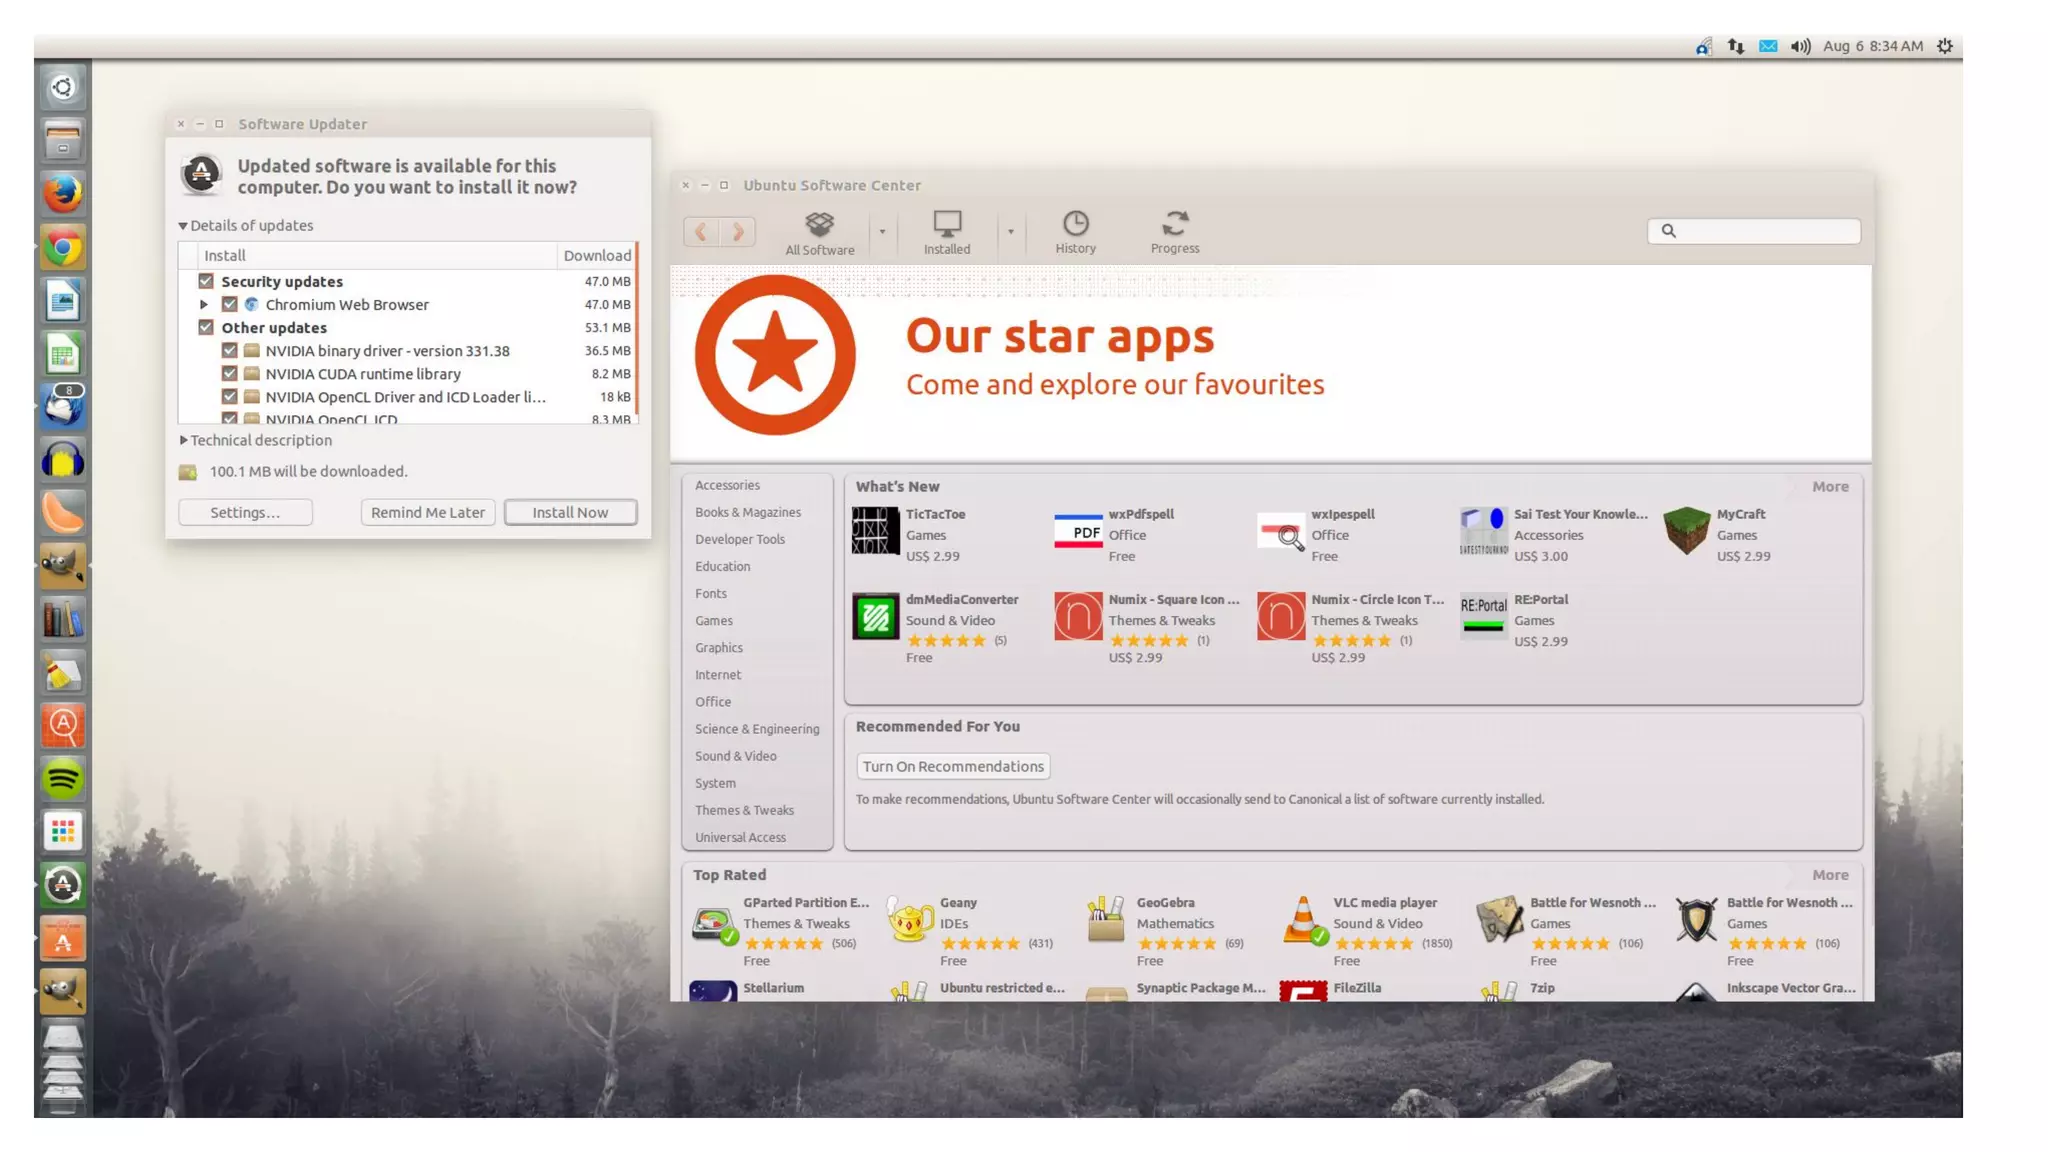Open the VLC media player icon
Screen dimensions: 2048x1152
[x=1303, y=920]
